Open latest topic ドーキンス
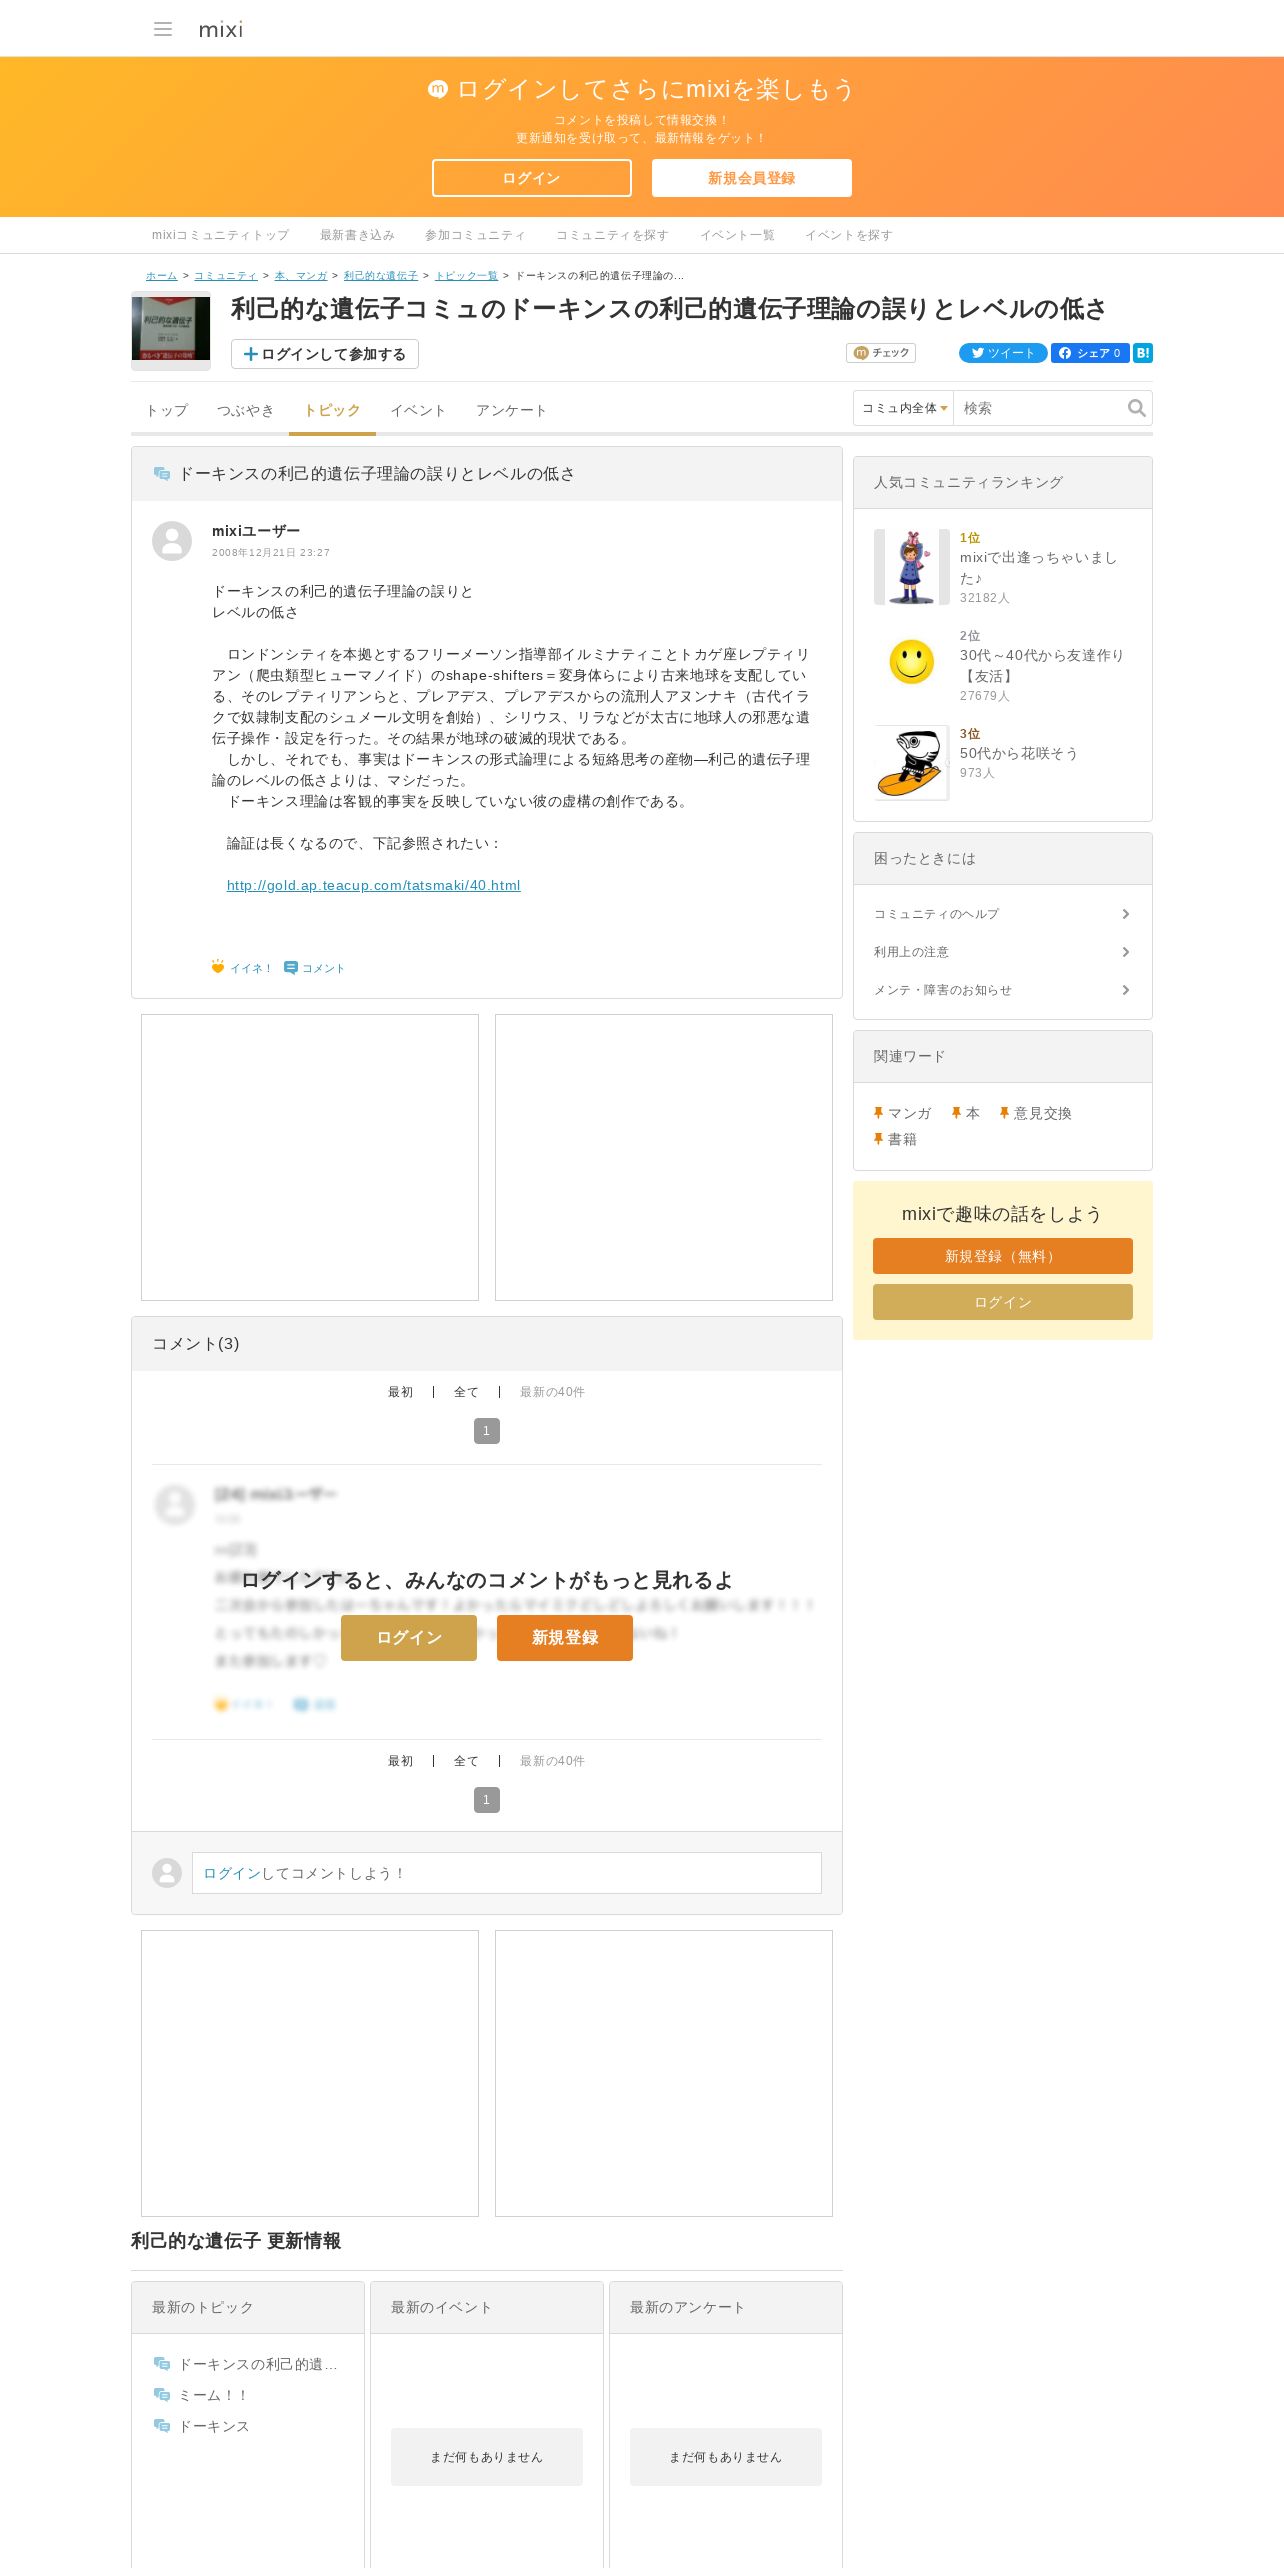Viewport: 1284px width, 2568px height. click(x=214, y=2426)
